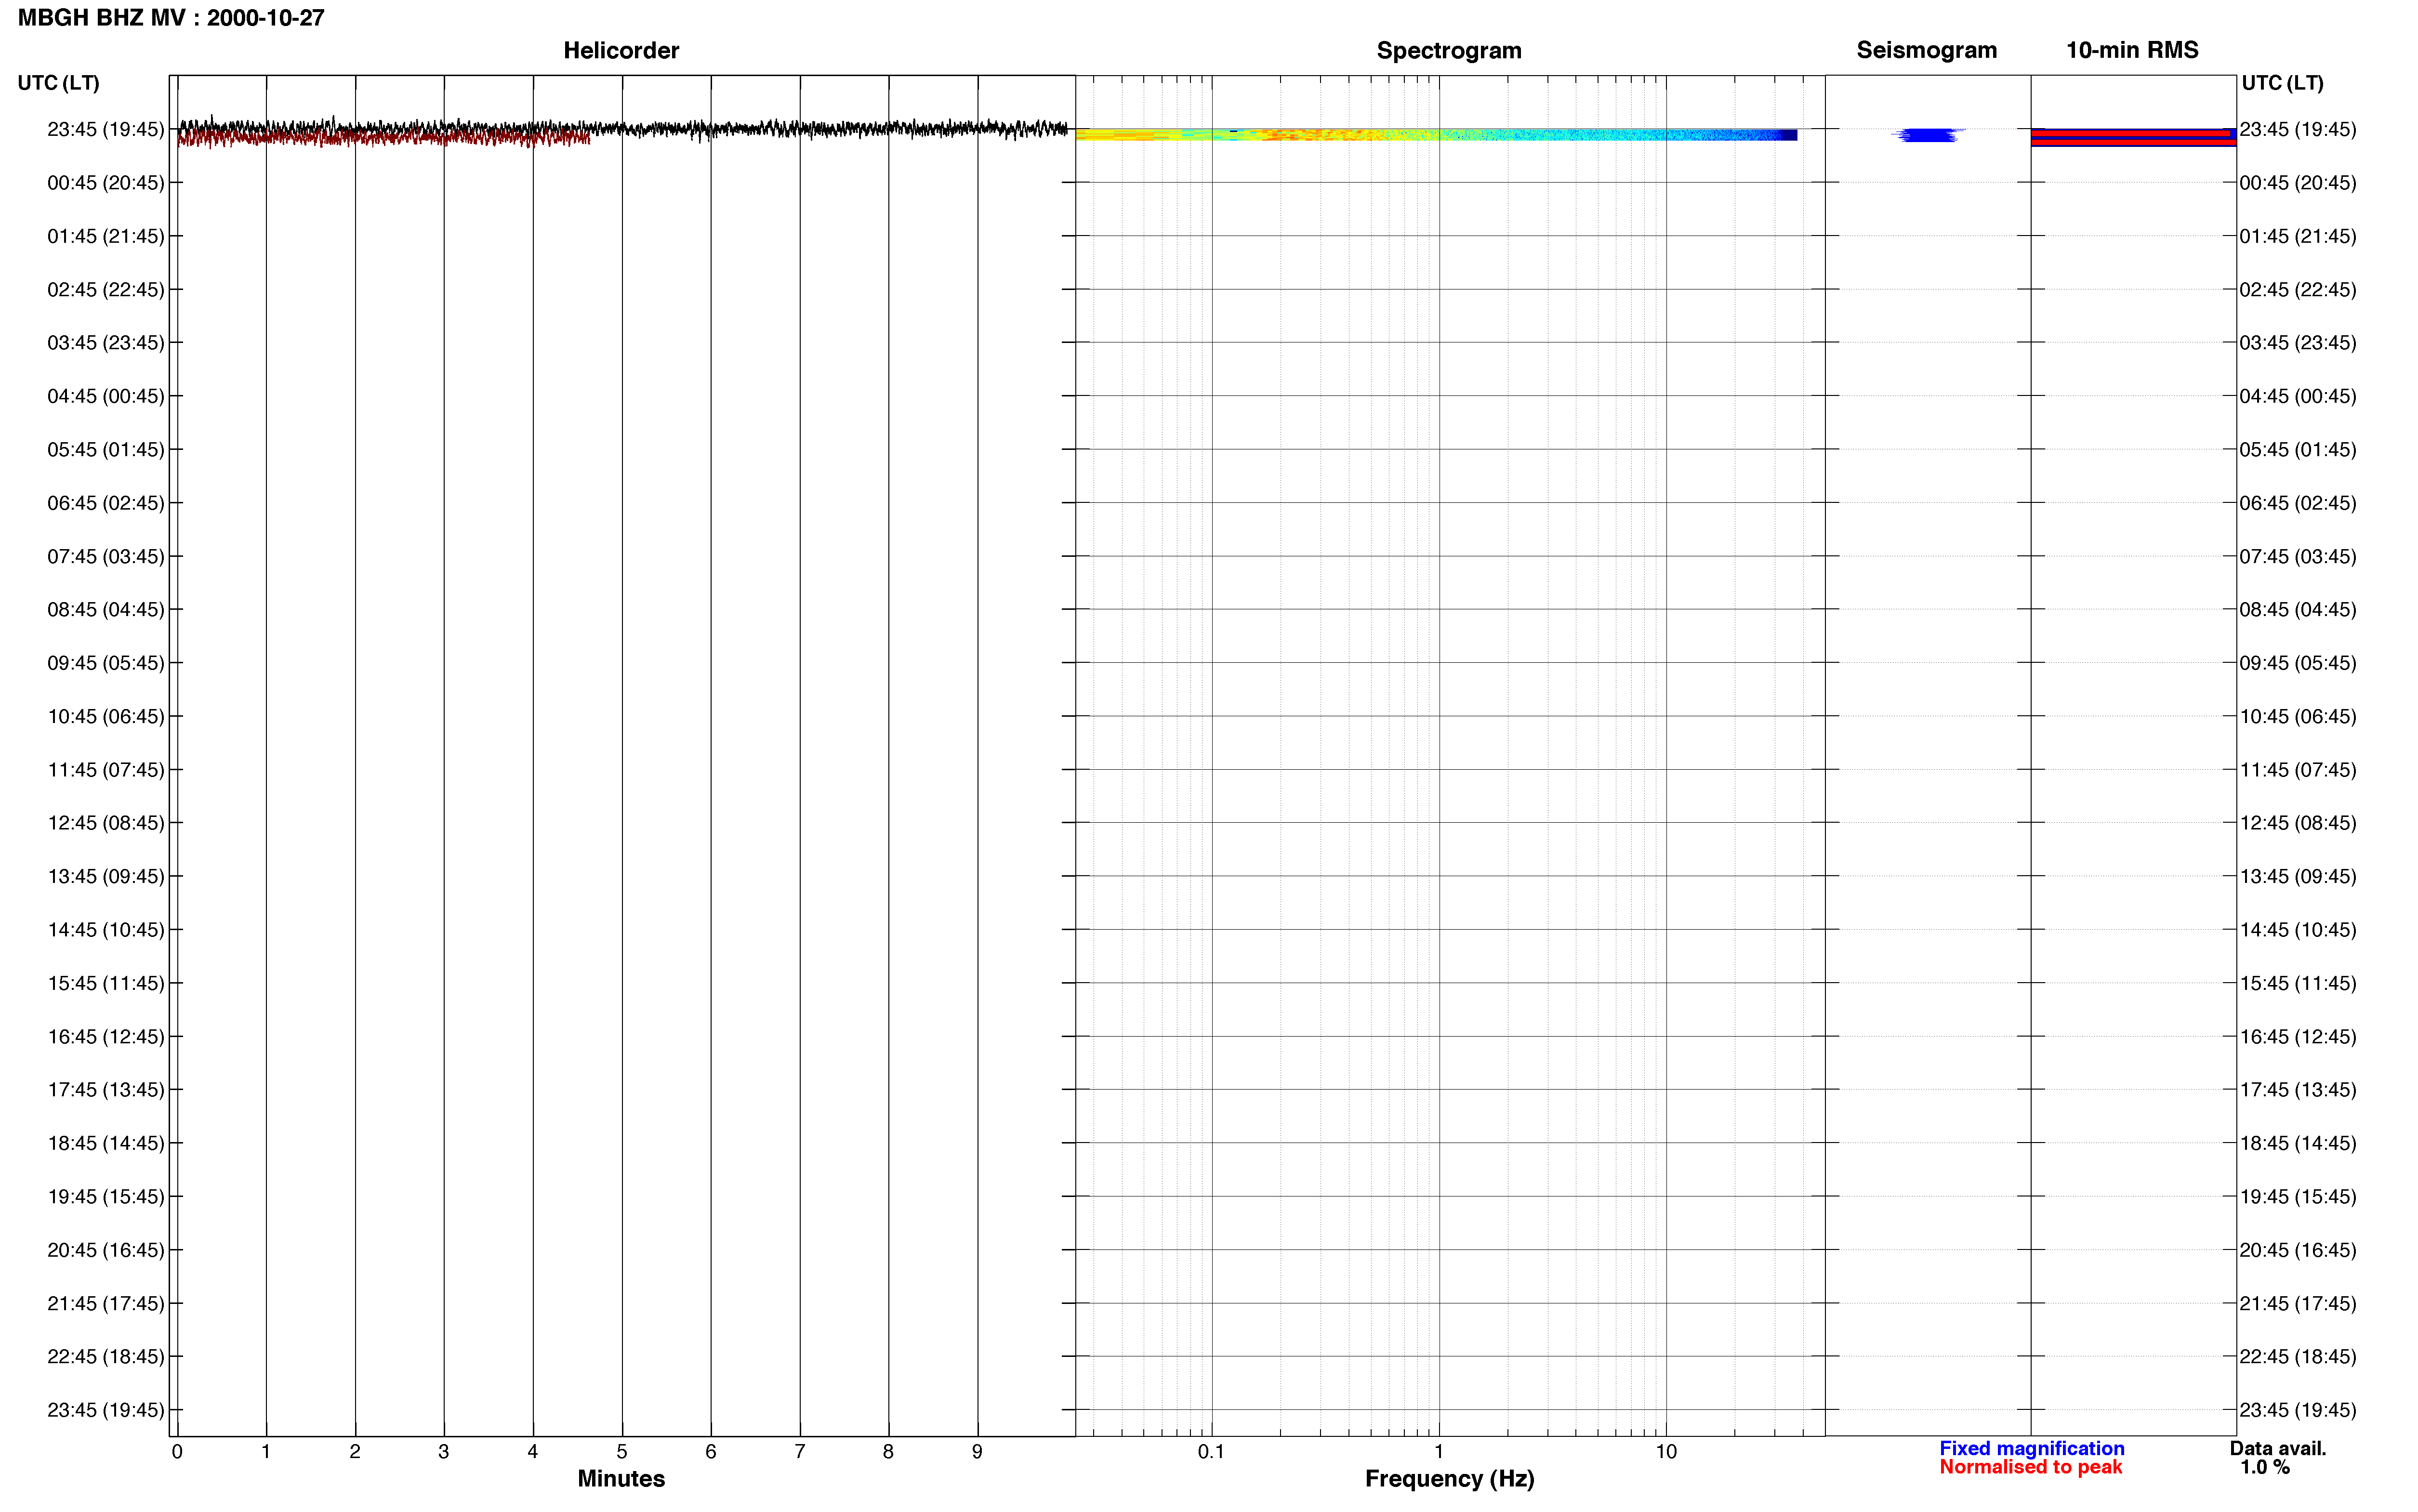2418x1512 pixels.
Task: Click right time label '06:45 (02:45)'
Action: pos(2298,503)
